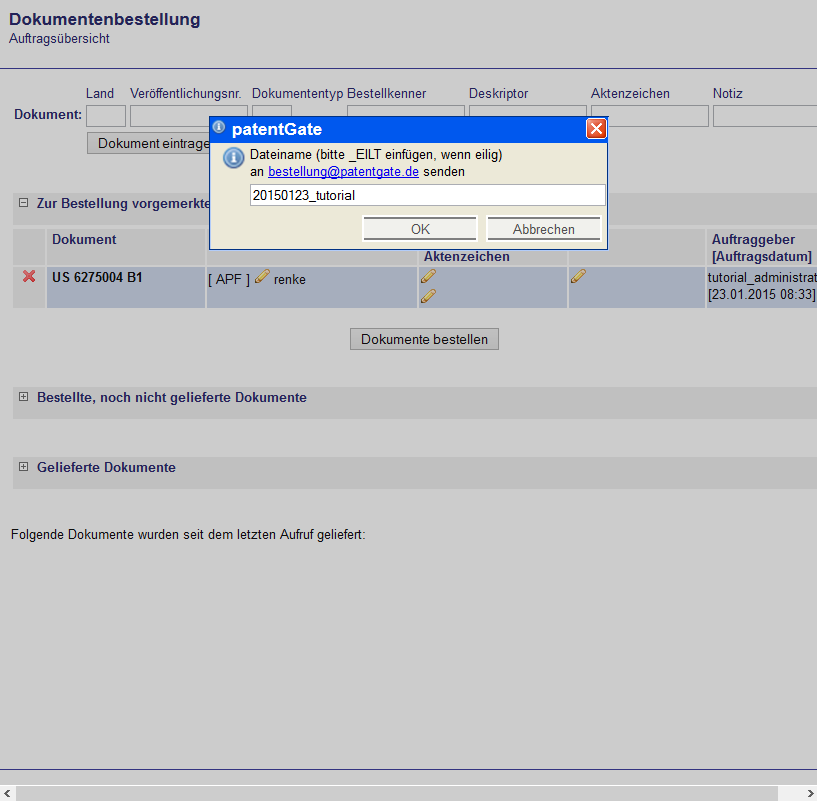Image resolution: width=817 pixels, height=801 pixels.
Task: Click the upper pencil in Aktenzeichen column
Action: [x=428, y=276]
